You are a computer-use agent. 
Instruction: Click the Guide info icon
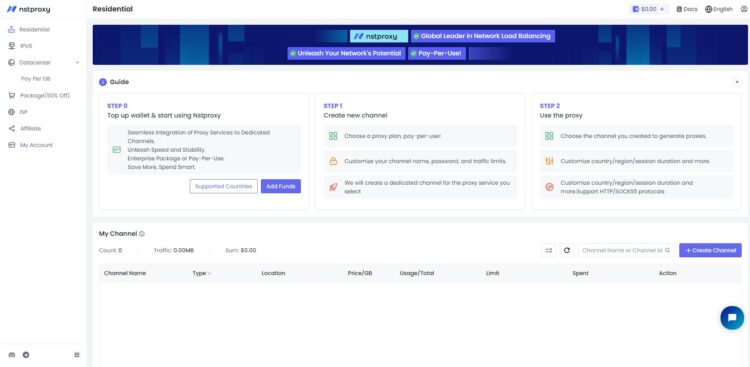[103, 82]
